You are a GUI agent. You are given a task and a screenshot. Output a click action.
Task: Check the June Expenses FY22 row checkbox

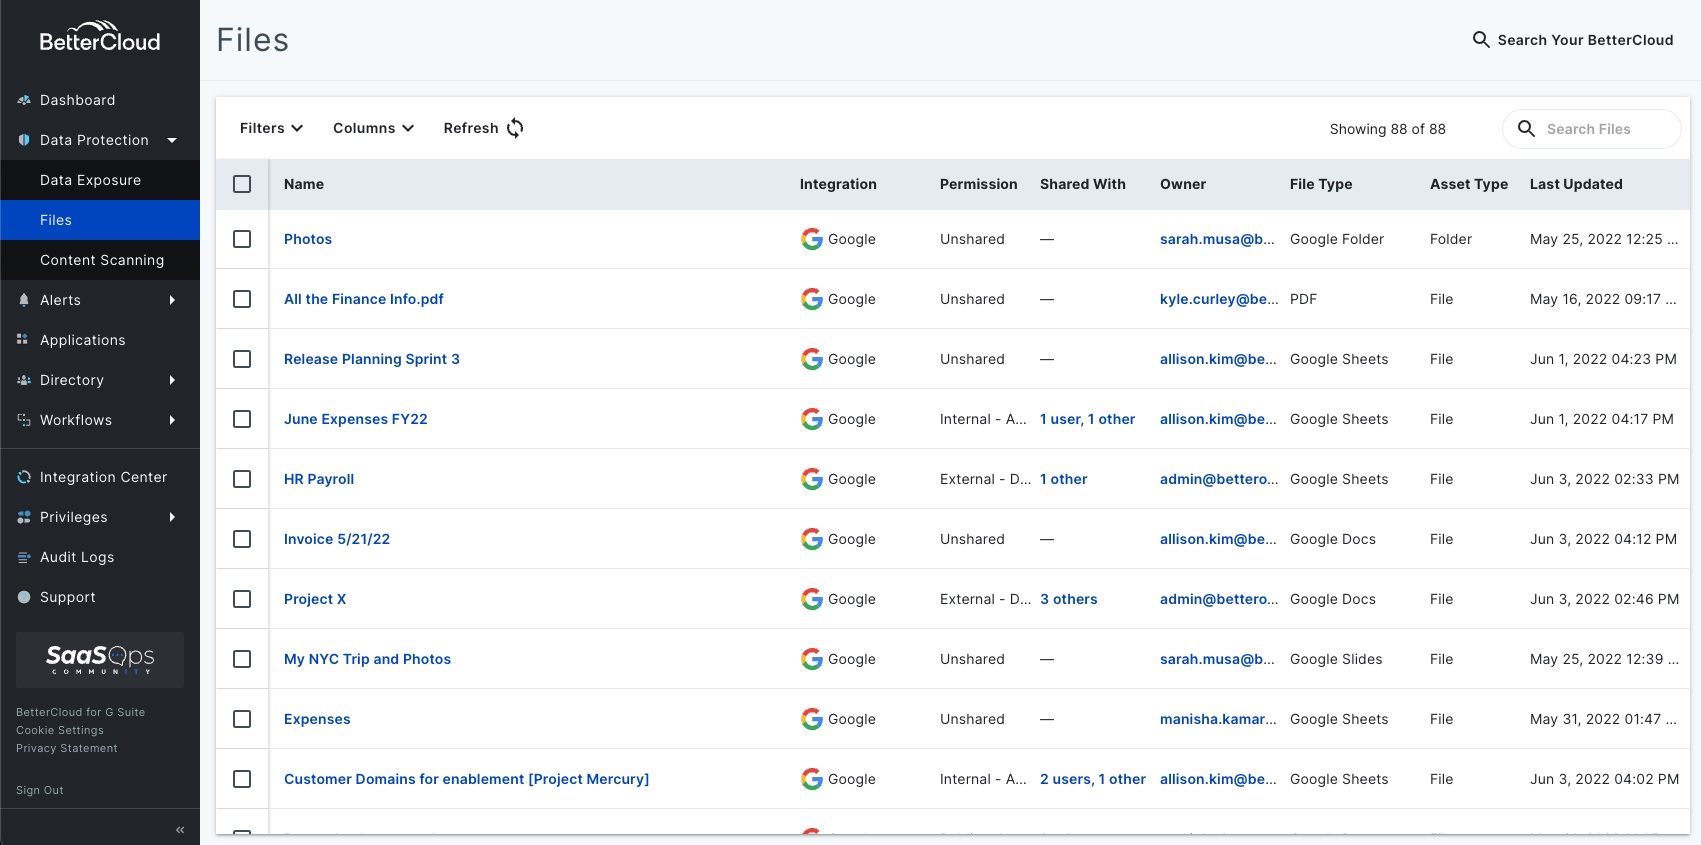coord(242,419)
